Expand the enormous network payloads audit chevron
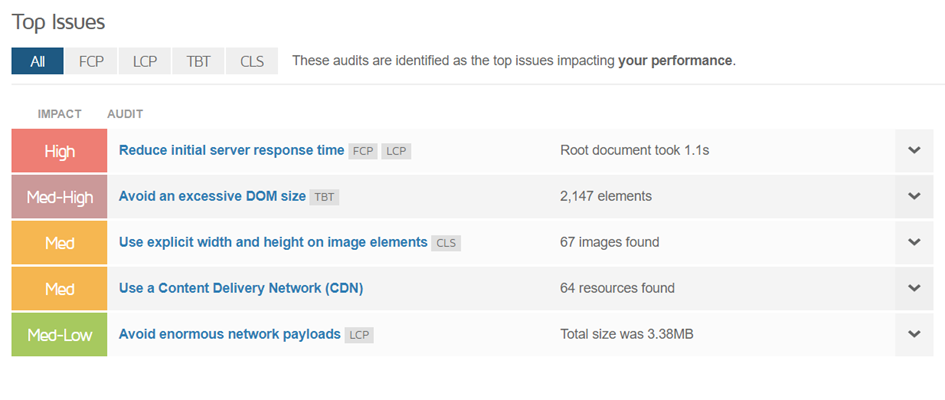This screenshot has height=400, width=945. tap(913, 334)
